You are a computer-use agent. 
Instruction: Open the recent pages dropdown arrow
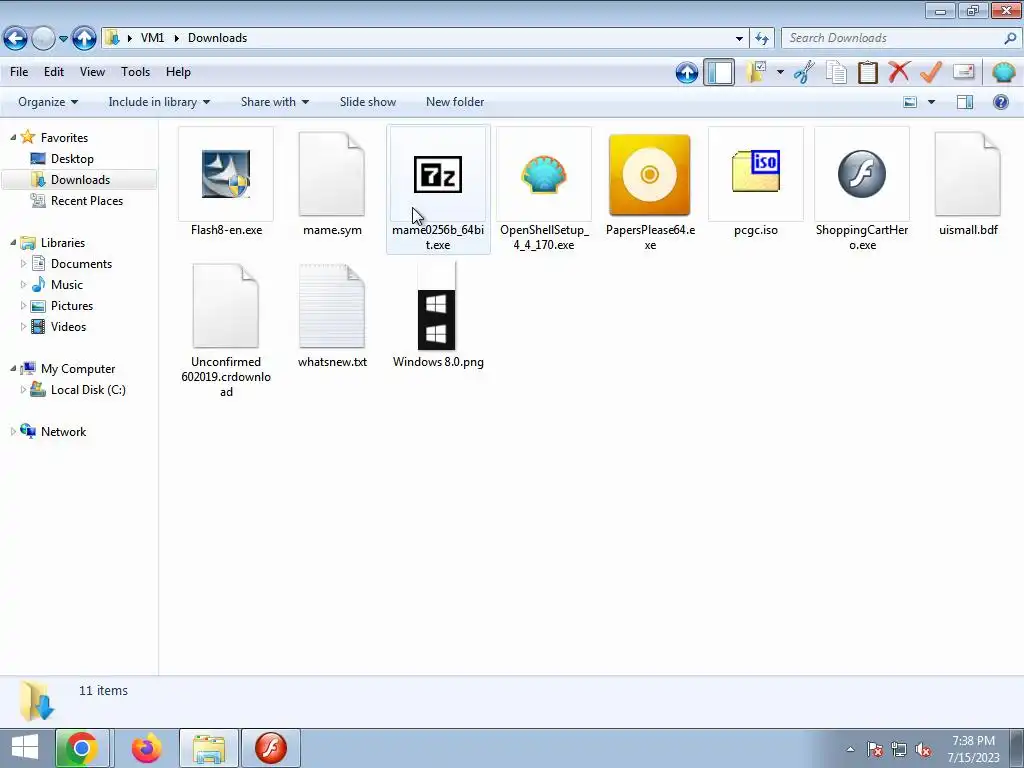tap(63, 39)
